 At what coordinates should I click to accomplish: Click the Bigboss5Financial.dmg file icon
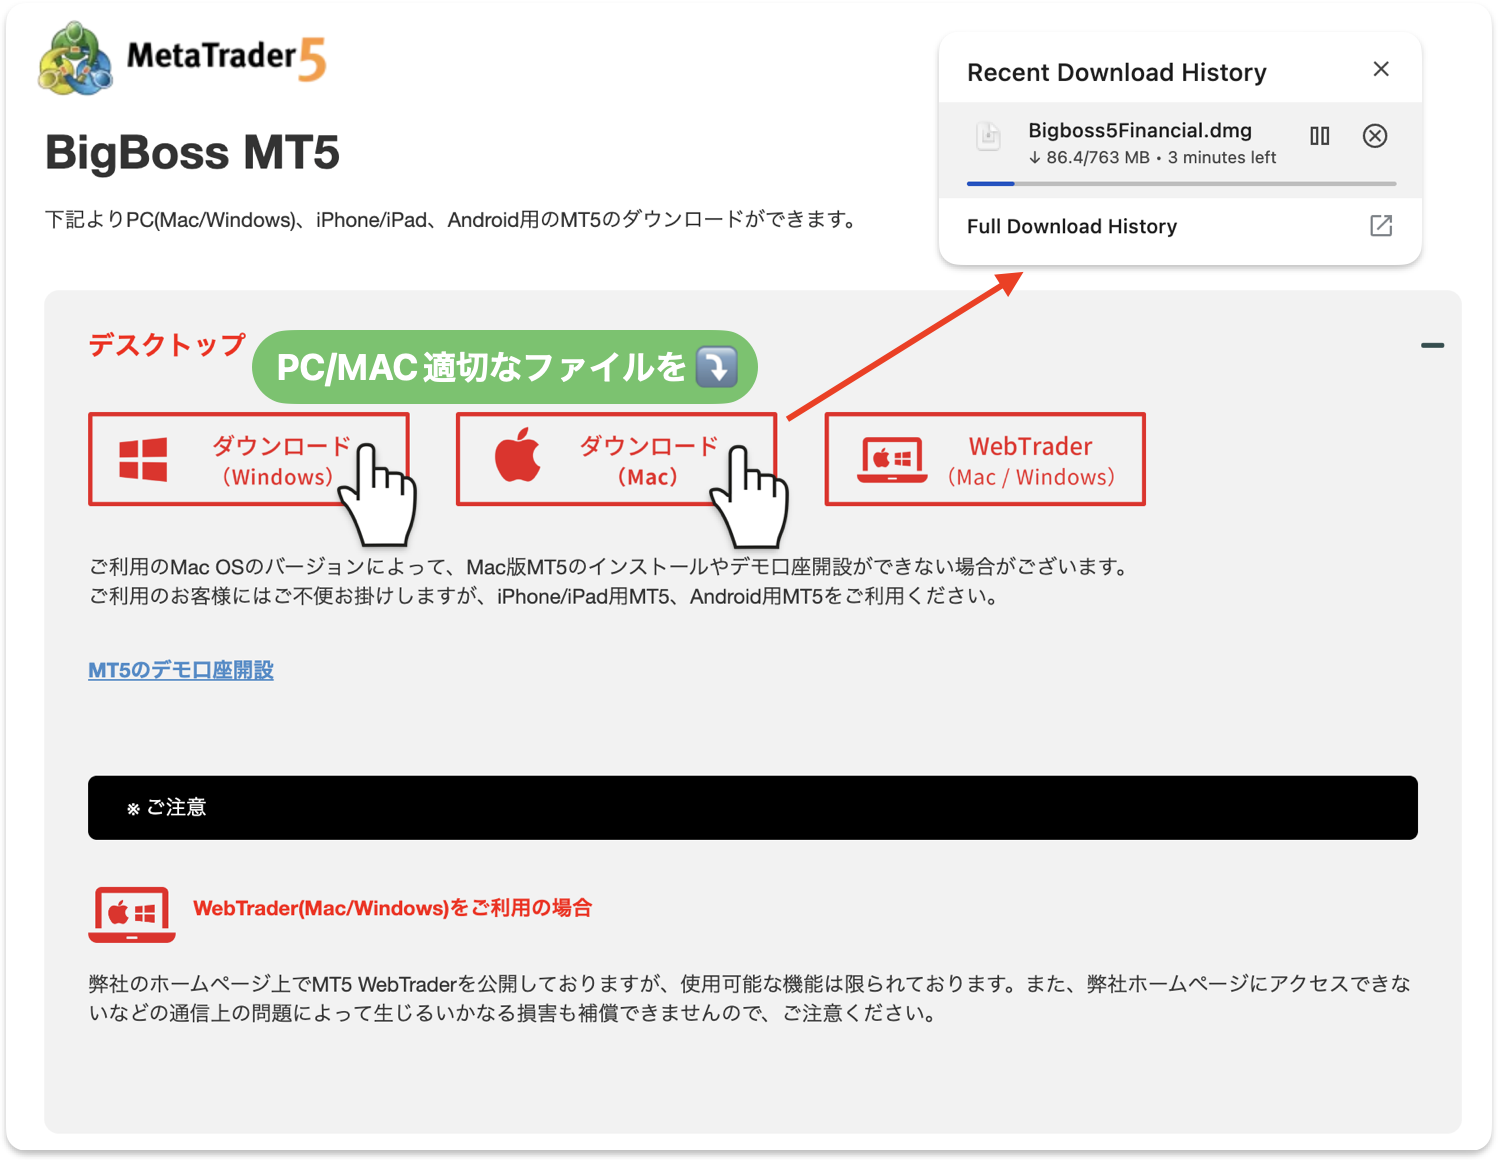click(988, 136)
